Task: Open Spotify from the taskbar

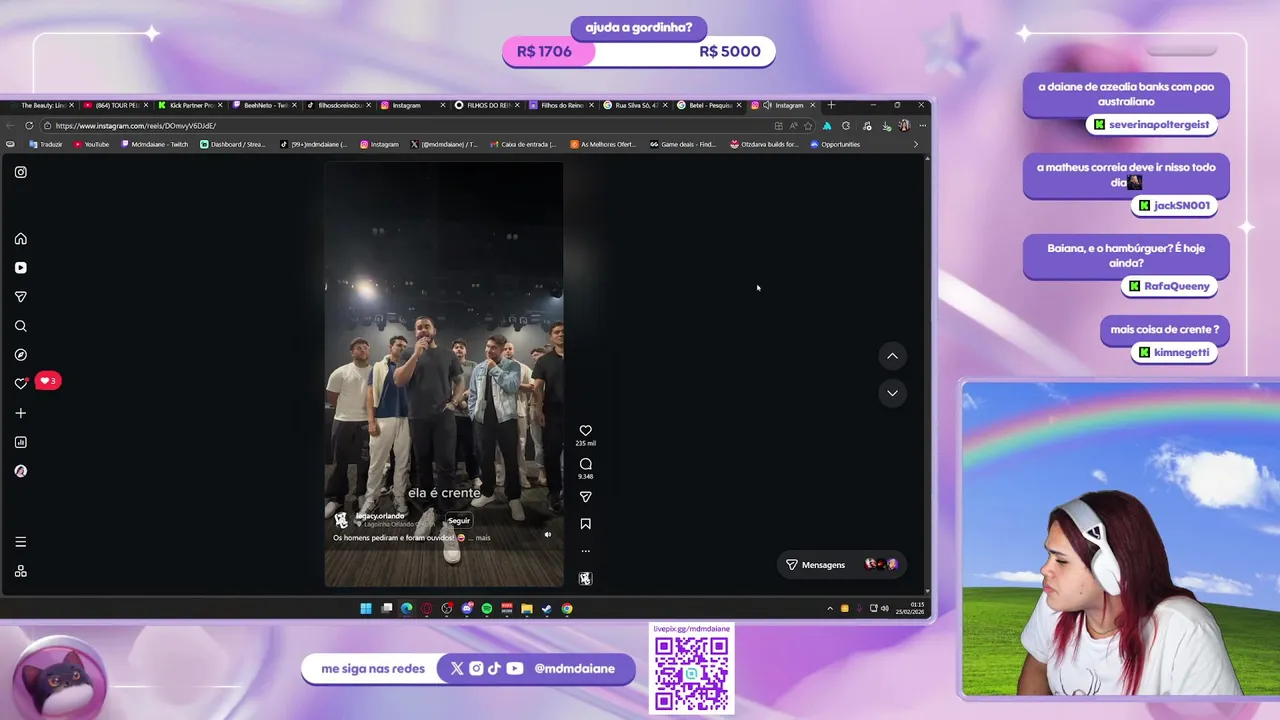Action: 487,608
